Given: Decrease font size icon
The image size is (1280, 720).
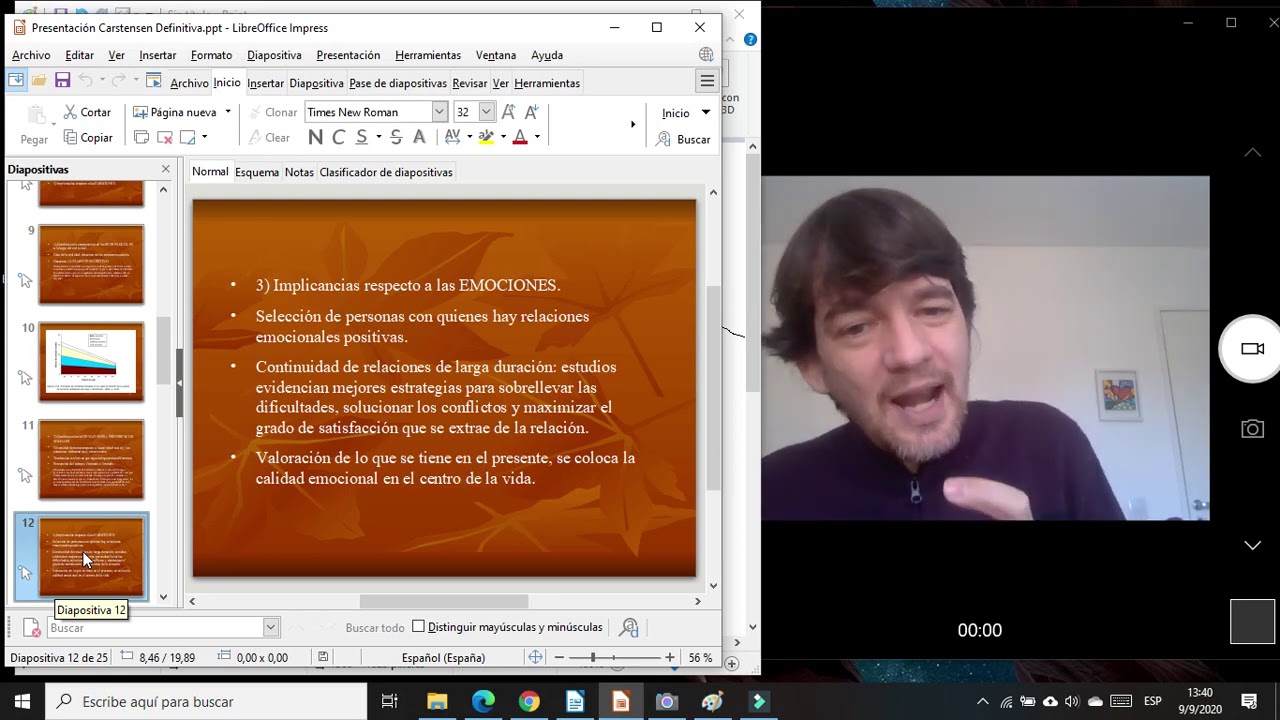Looking at the screenshot, I should coord(531,112).
